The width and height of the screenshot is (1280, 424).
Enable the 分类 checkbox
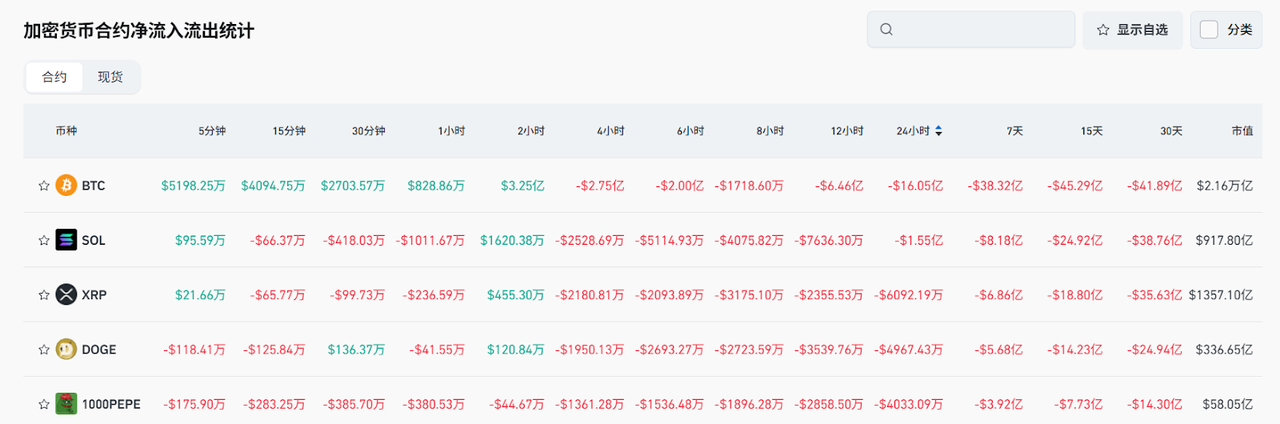1209,30
